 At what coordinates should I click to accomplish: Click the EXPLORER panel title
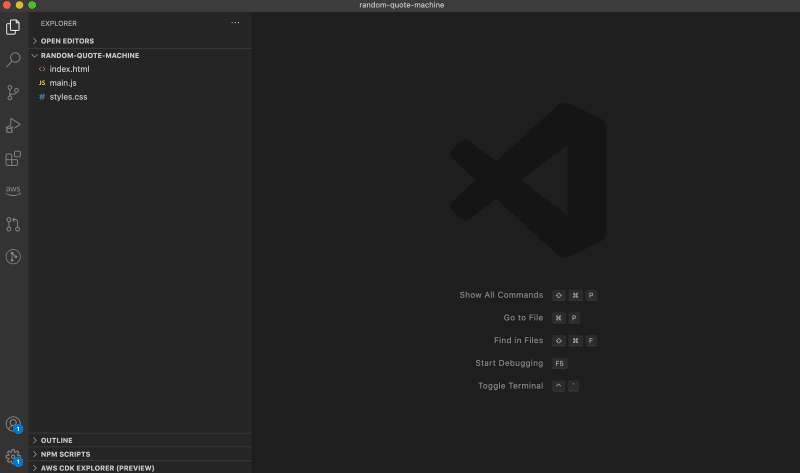tap(59, 23)
